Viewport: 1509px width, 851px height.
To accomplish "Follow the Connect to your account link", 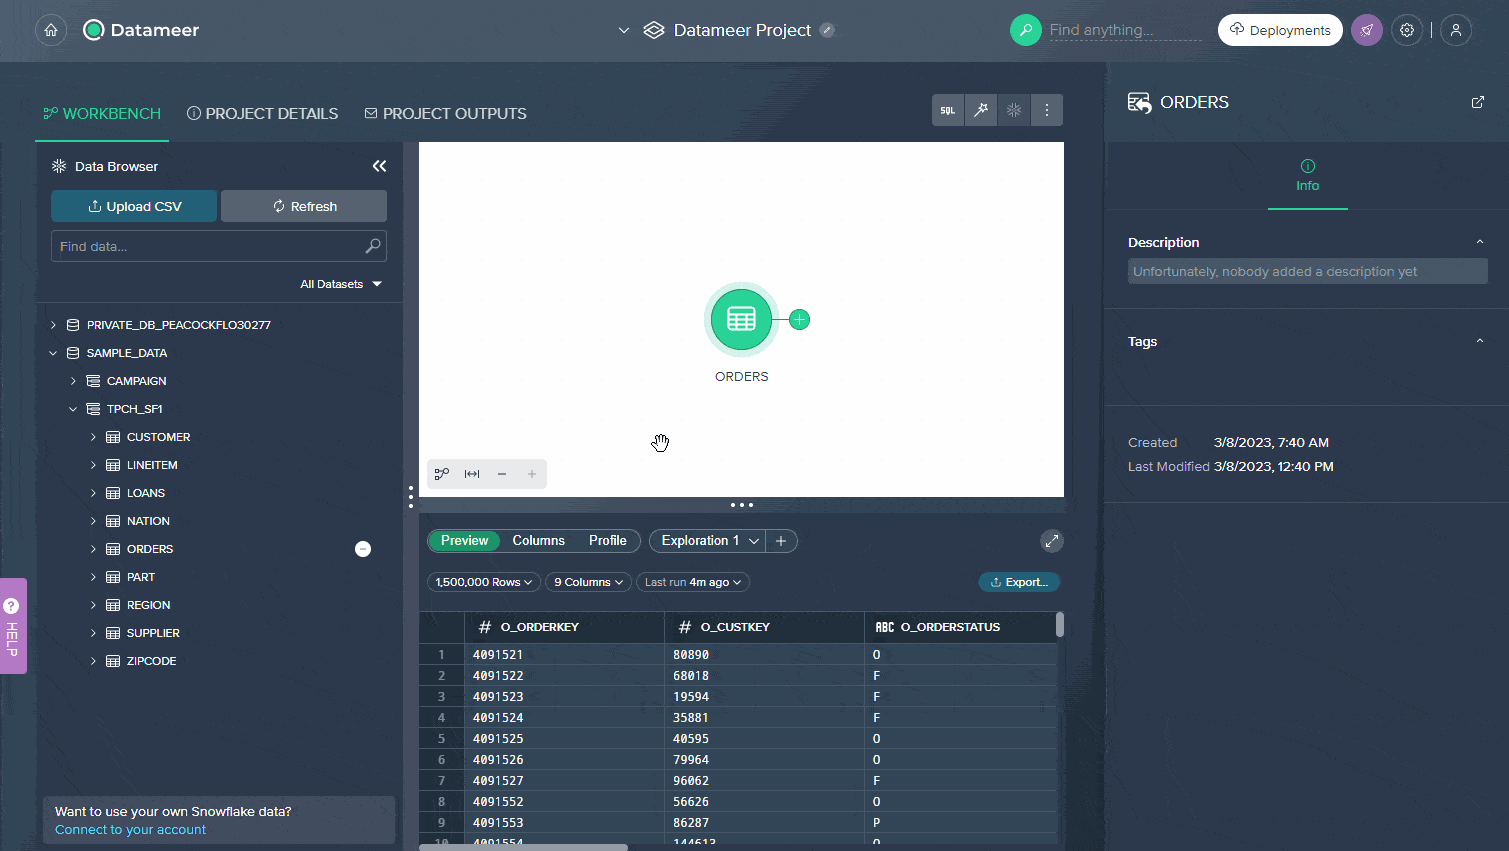I will (x=130, y=830).
